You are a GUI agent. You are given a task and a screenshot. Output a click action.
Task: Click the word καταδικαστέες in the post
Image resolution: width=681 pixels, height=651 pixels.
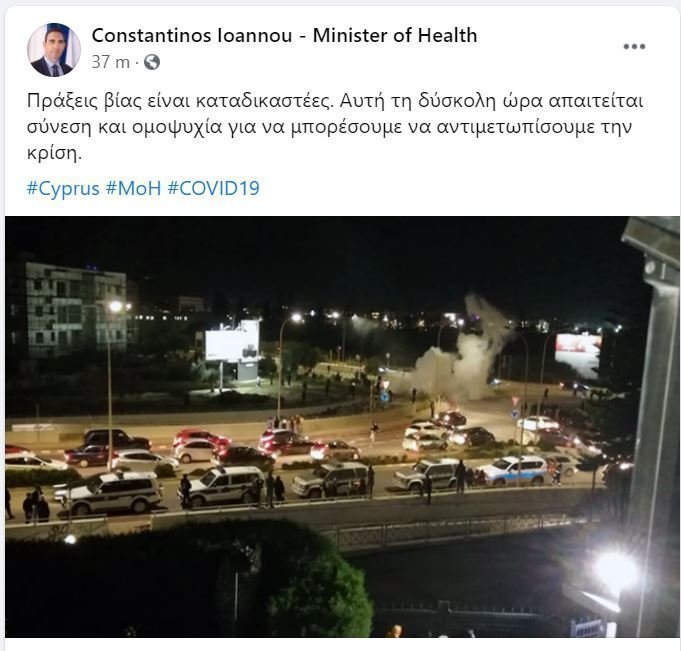click(x=264, y=101)
